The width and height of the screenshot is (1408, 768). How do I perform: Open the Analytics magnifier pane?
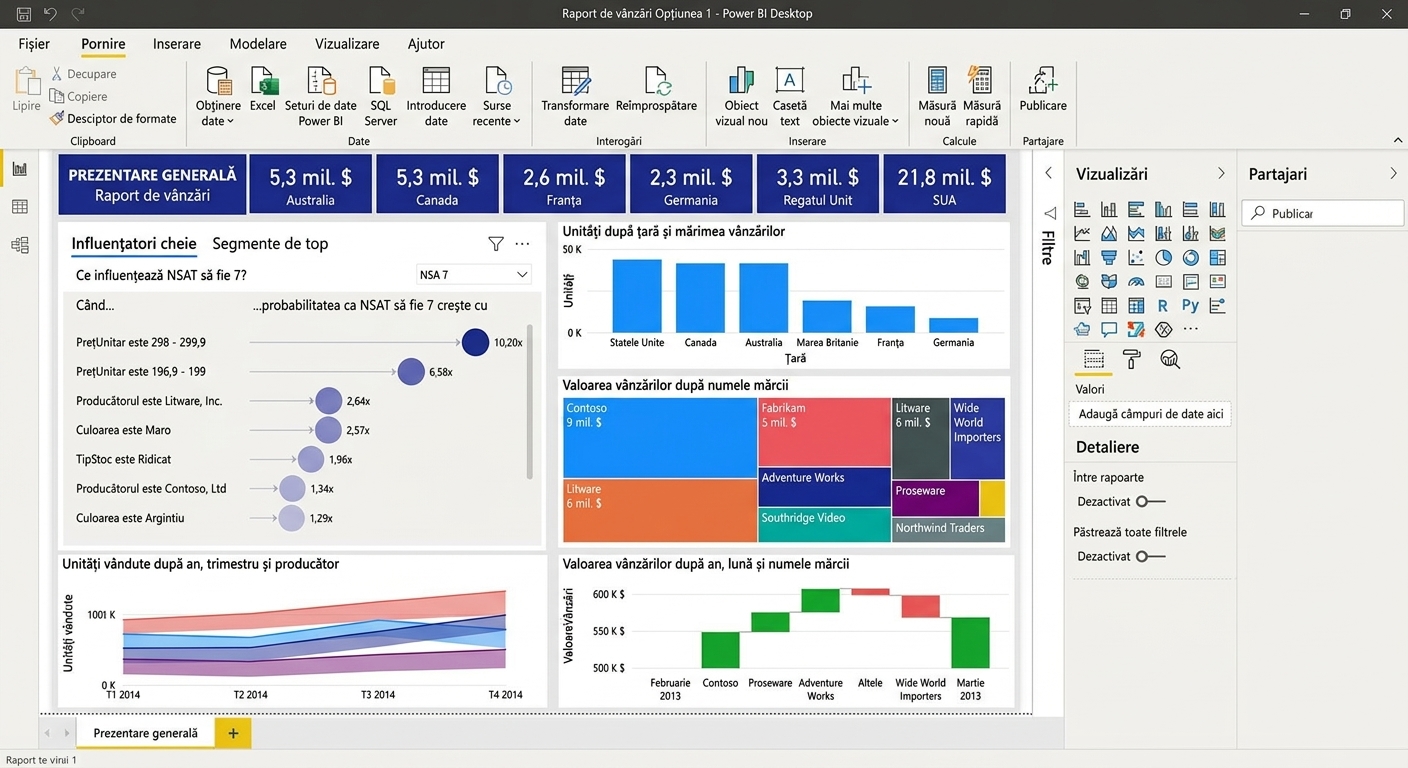pyautogui.click(x=1170, y=360)
